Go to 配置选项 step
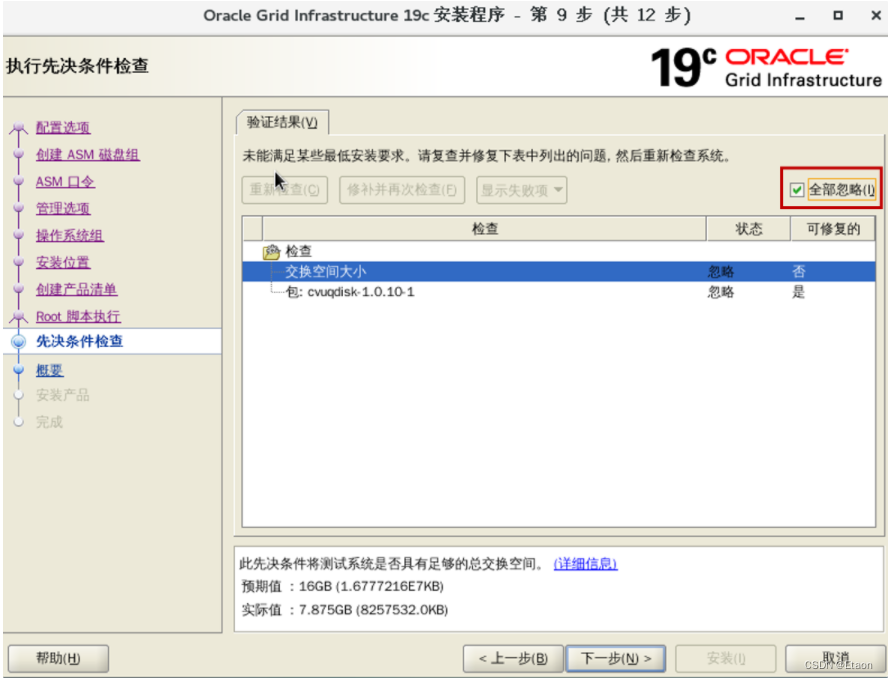The image size is (888, 679). (x=63, y=127)
